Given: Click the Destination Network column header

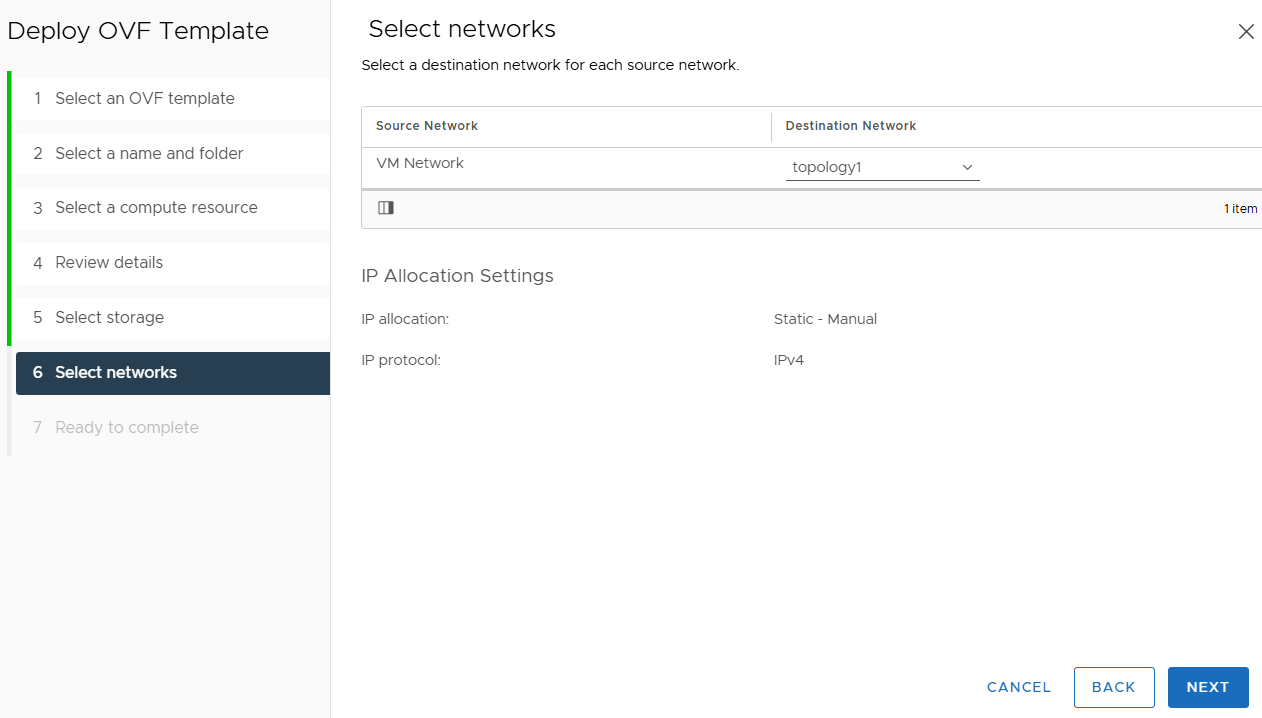Looking at the screenshot, I should click(851, 126).
